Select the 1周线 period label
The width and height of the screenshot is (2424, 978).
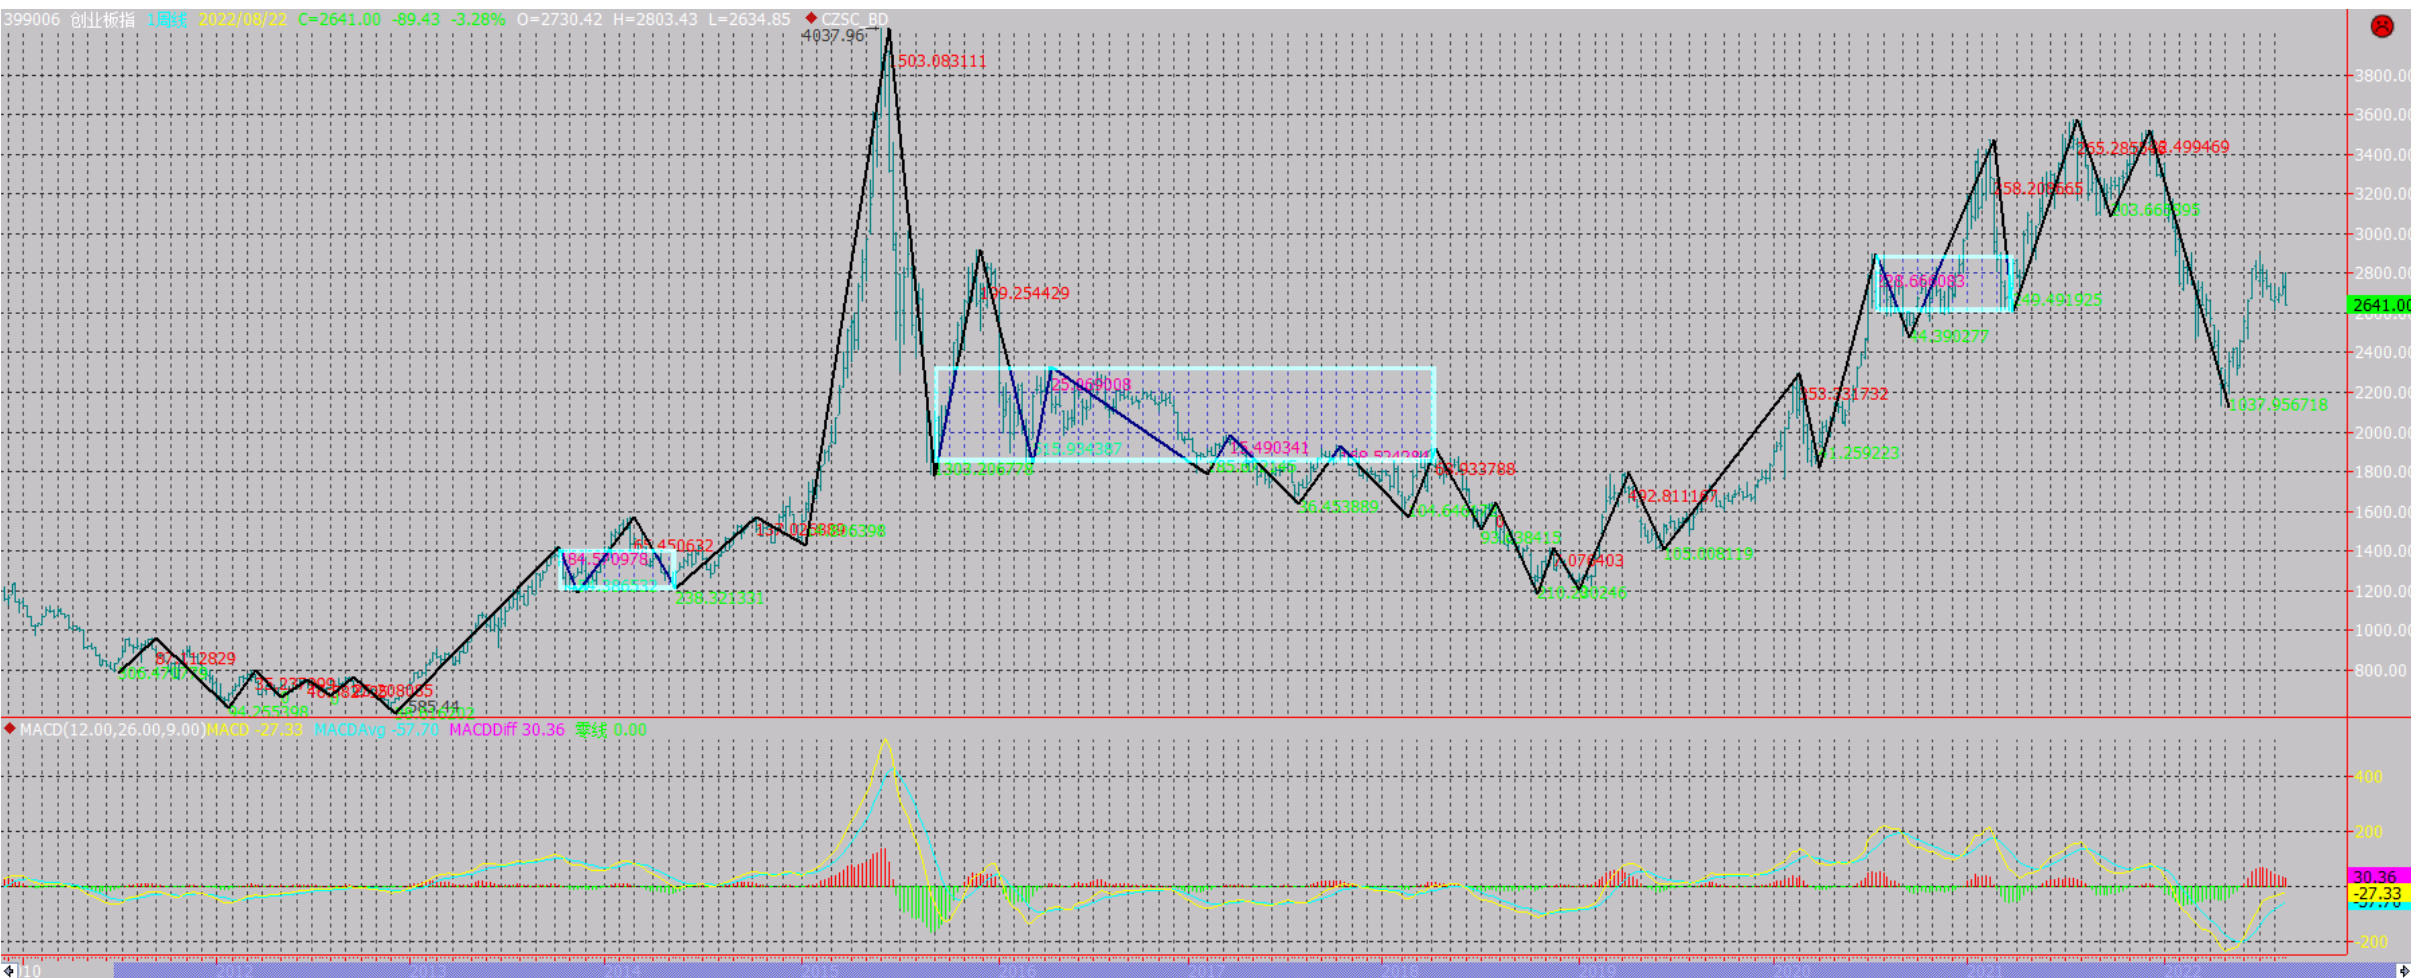point(166,20)
